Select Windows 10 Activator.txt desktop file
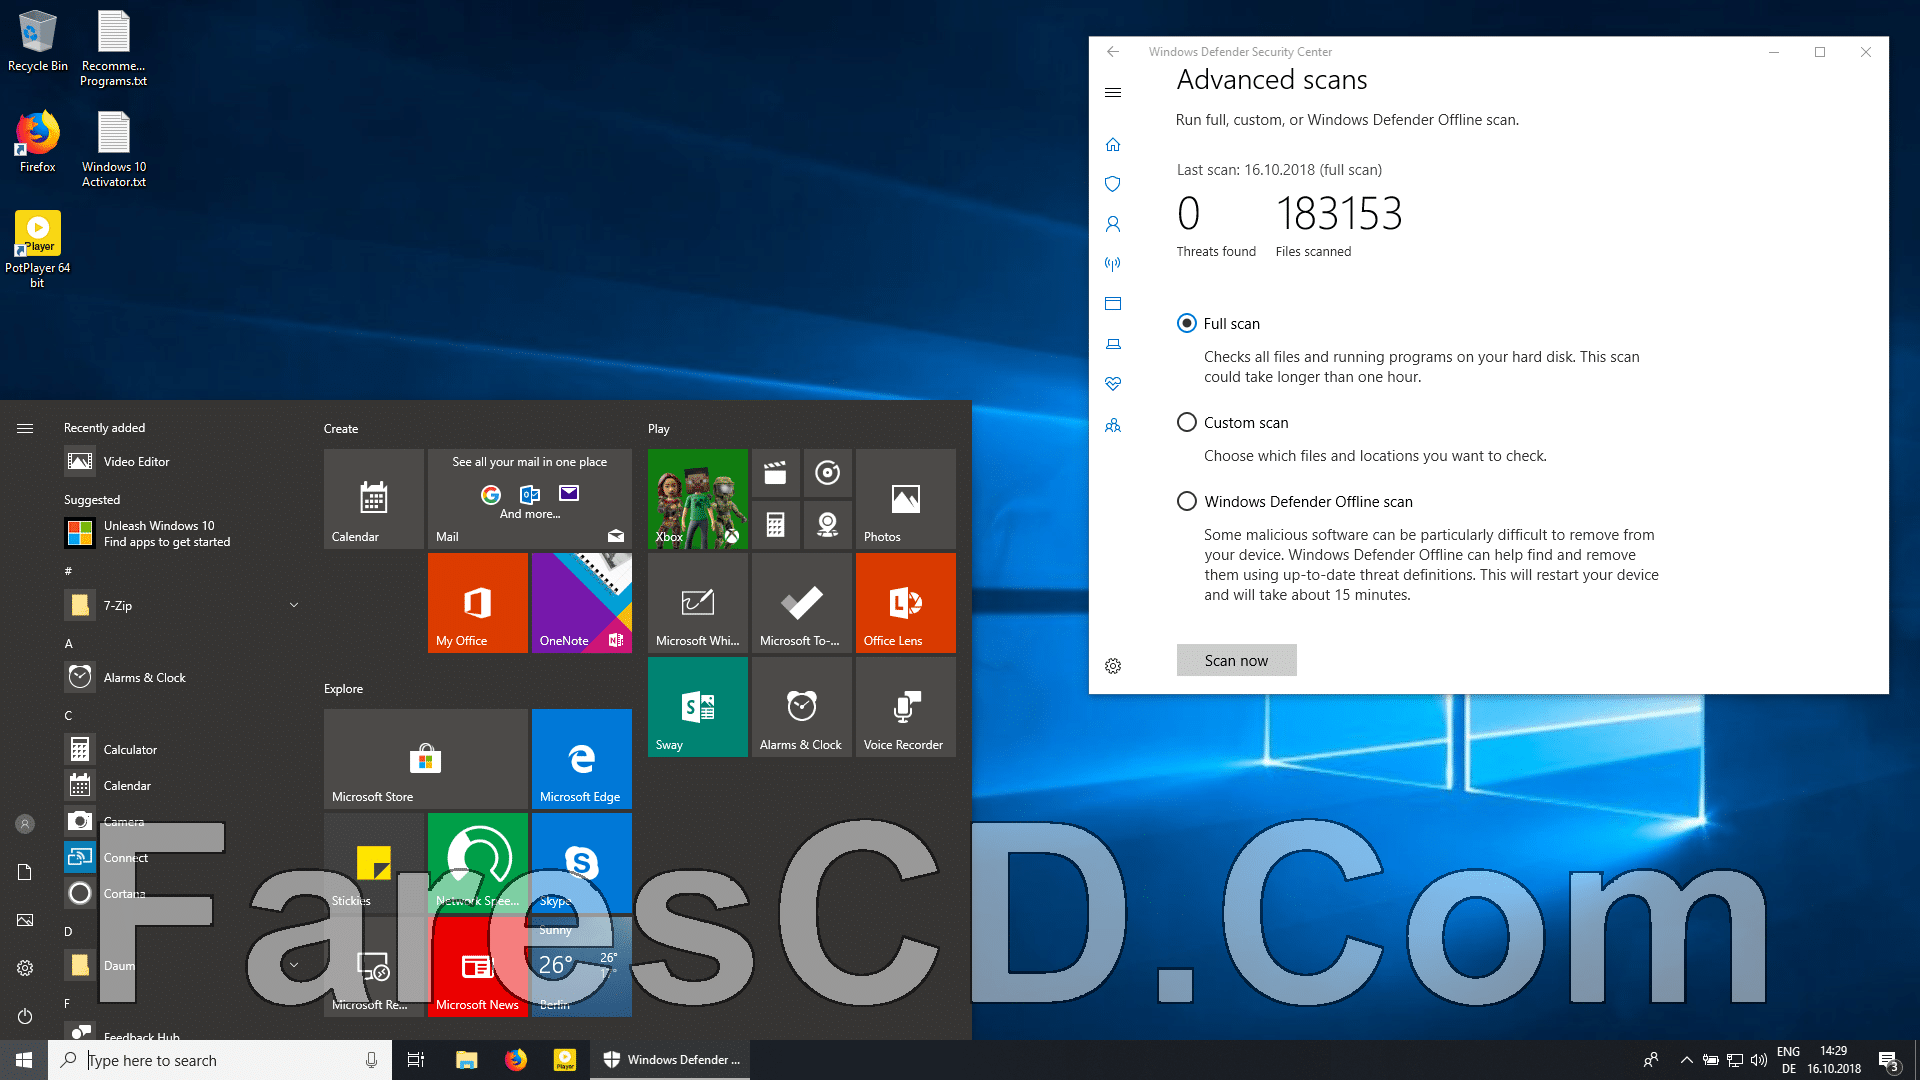Viewport: 1920px width, 1080px height. 114,149
